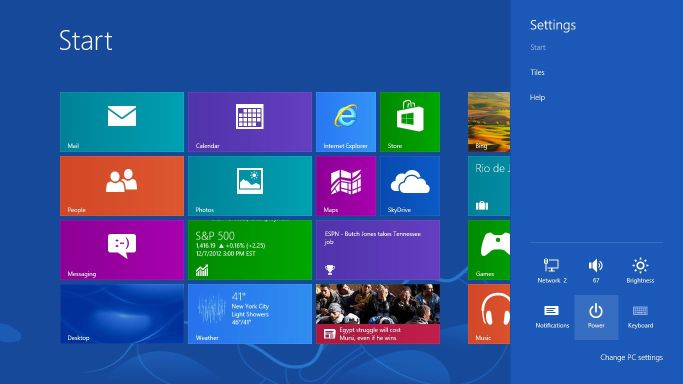Open the People tile
This screenshot has width=683, height=384.
[122, 186]
